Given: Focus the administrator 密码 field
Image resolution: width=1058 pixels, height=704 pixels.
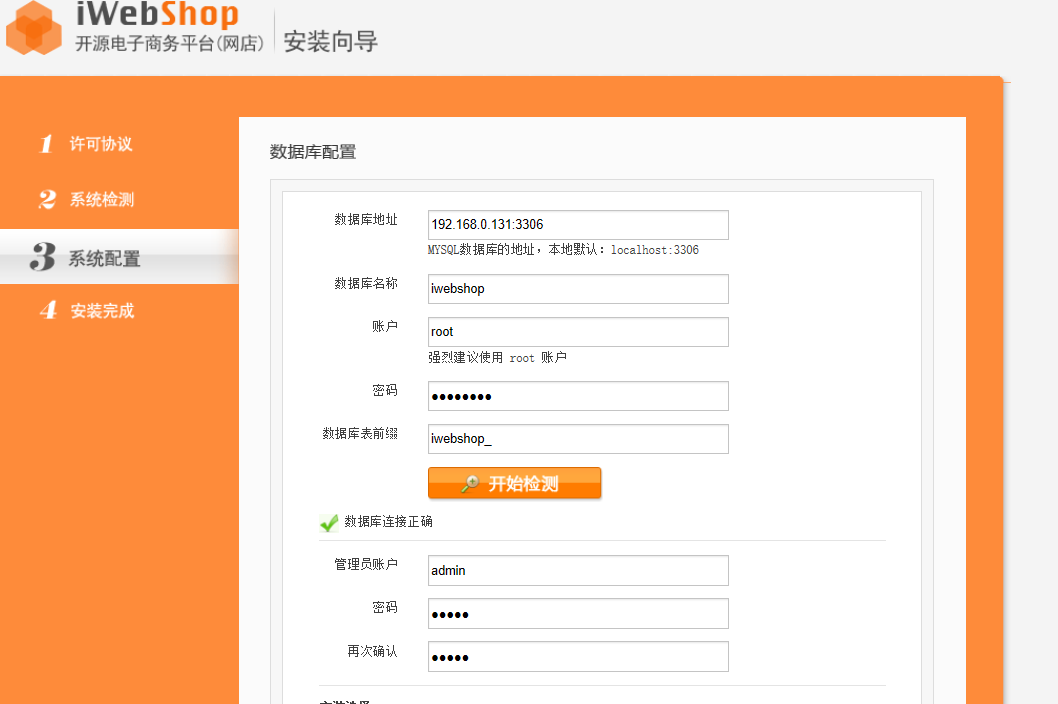Looking at the screenshot, I should [x=578, y=614].
